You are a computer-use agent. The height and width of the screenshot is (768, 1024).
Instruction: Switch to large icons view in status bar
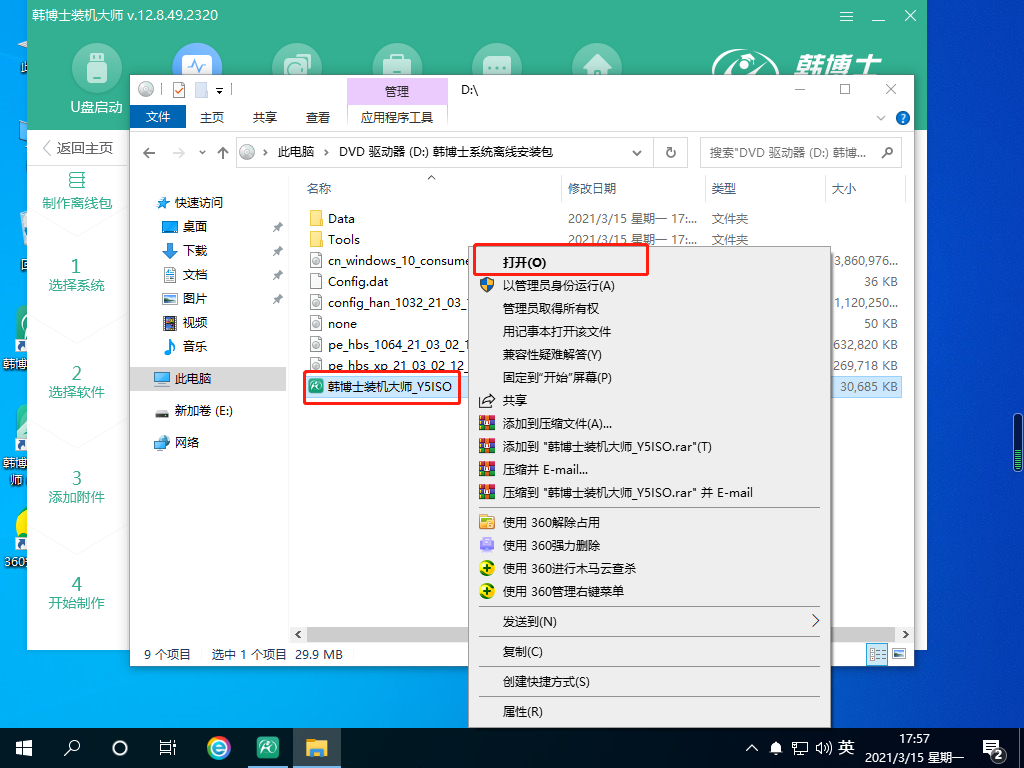pyautogui.click(x=898, y=654)
